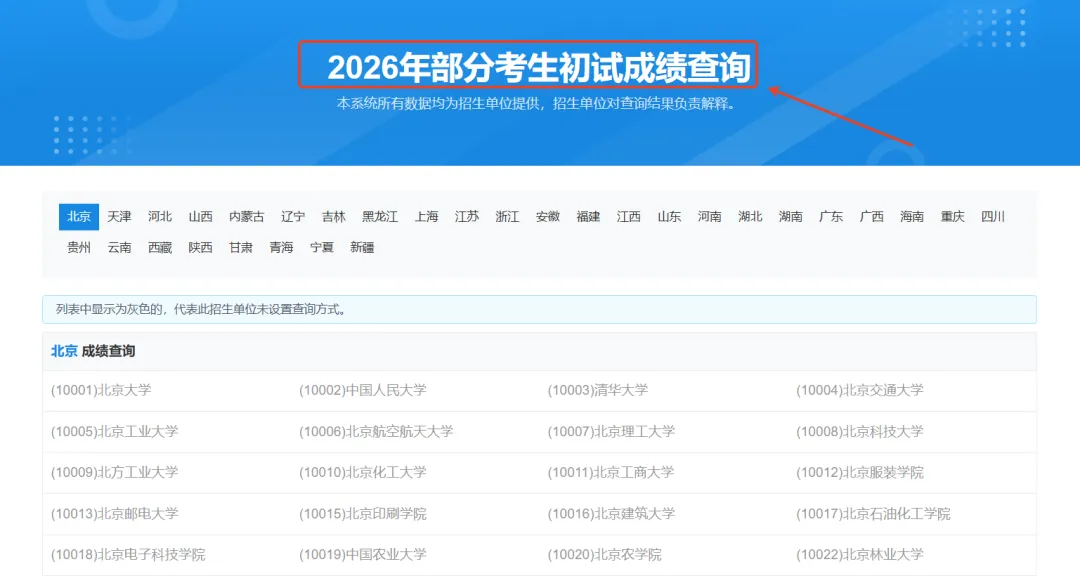The image size is (1080, 576).
Task: Open (10019)中国农业大学 entry
Action: point(363,555)
